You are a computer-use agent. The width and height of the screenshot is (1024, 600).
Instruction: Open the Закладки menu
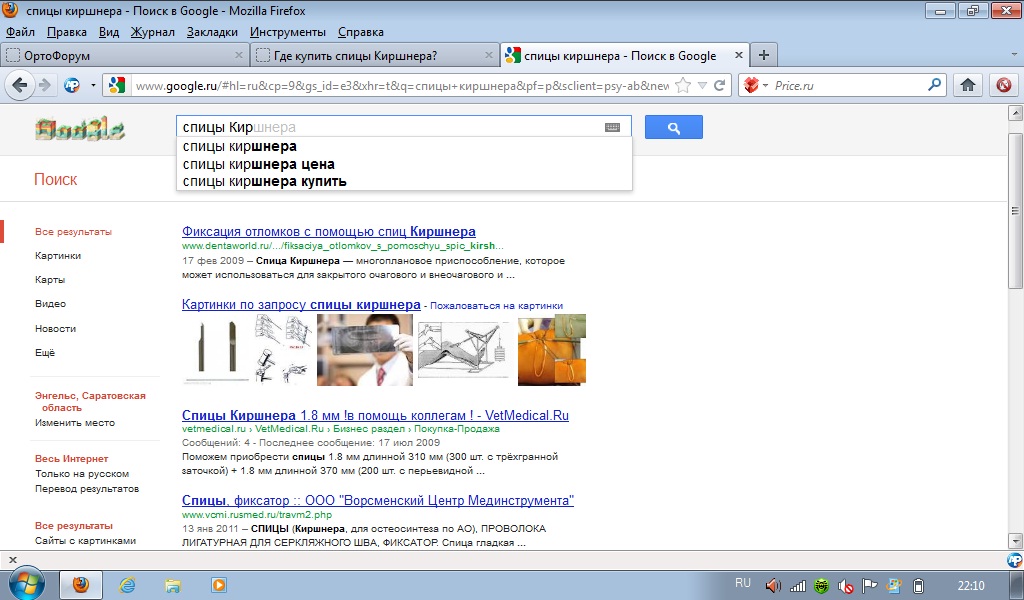(x=212, y=32)
